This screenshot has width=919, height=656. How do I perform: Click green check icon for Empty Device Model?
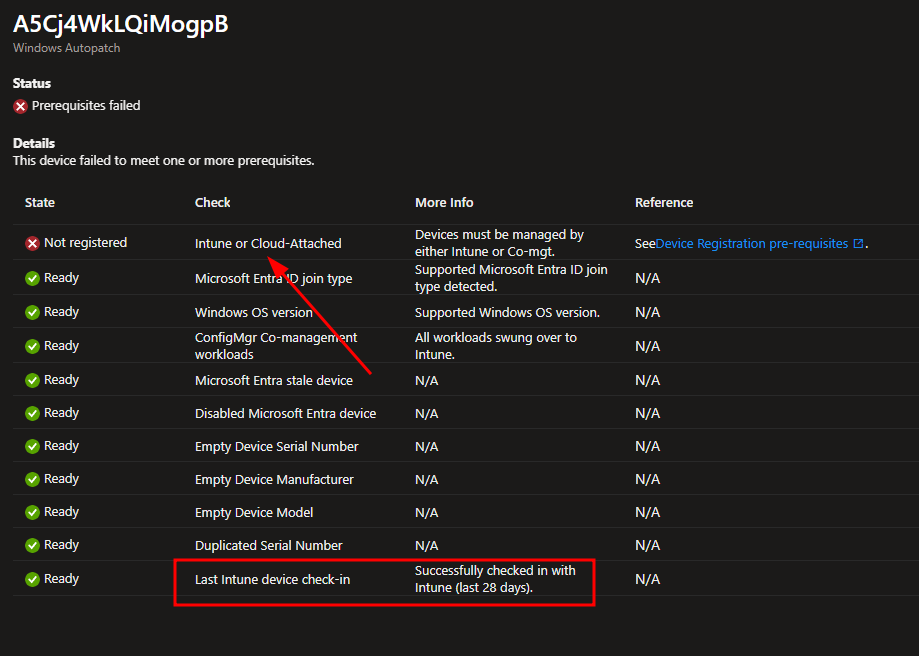pos(32,512)
